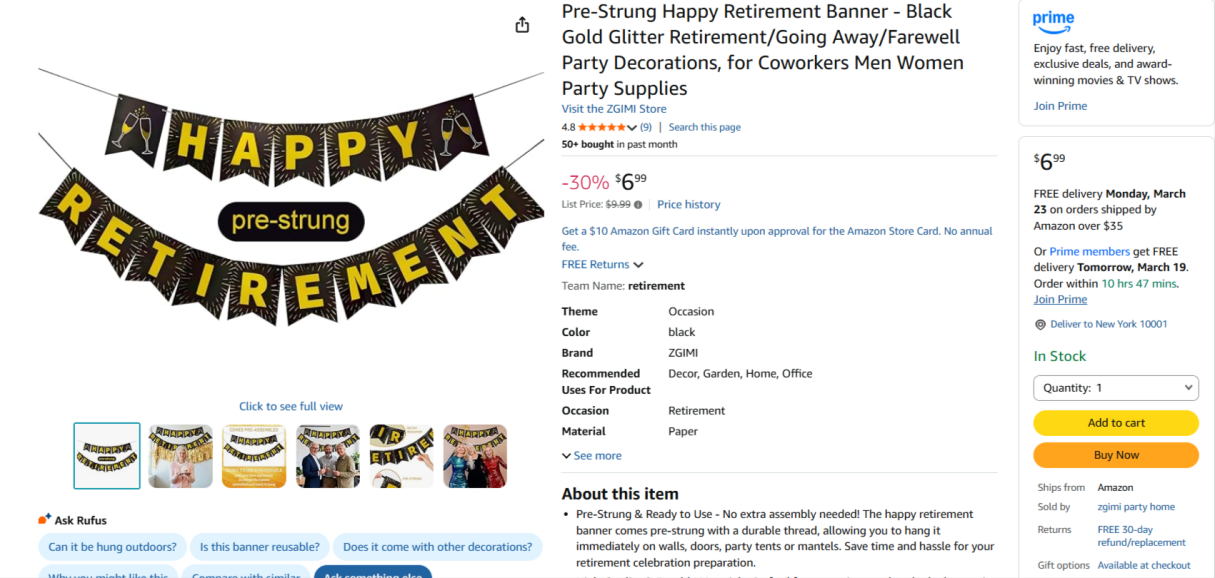
Task: Open the Quantity dropdown
Action: click(x=1115, y=388)
